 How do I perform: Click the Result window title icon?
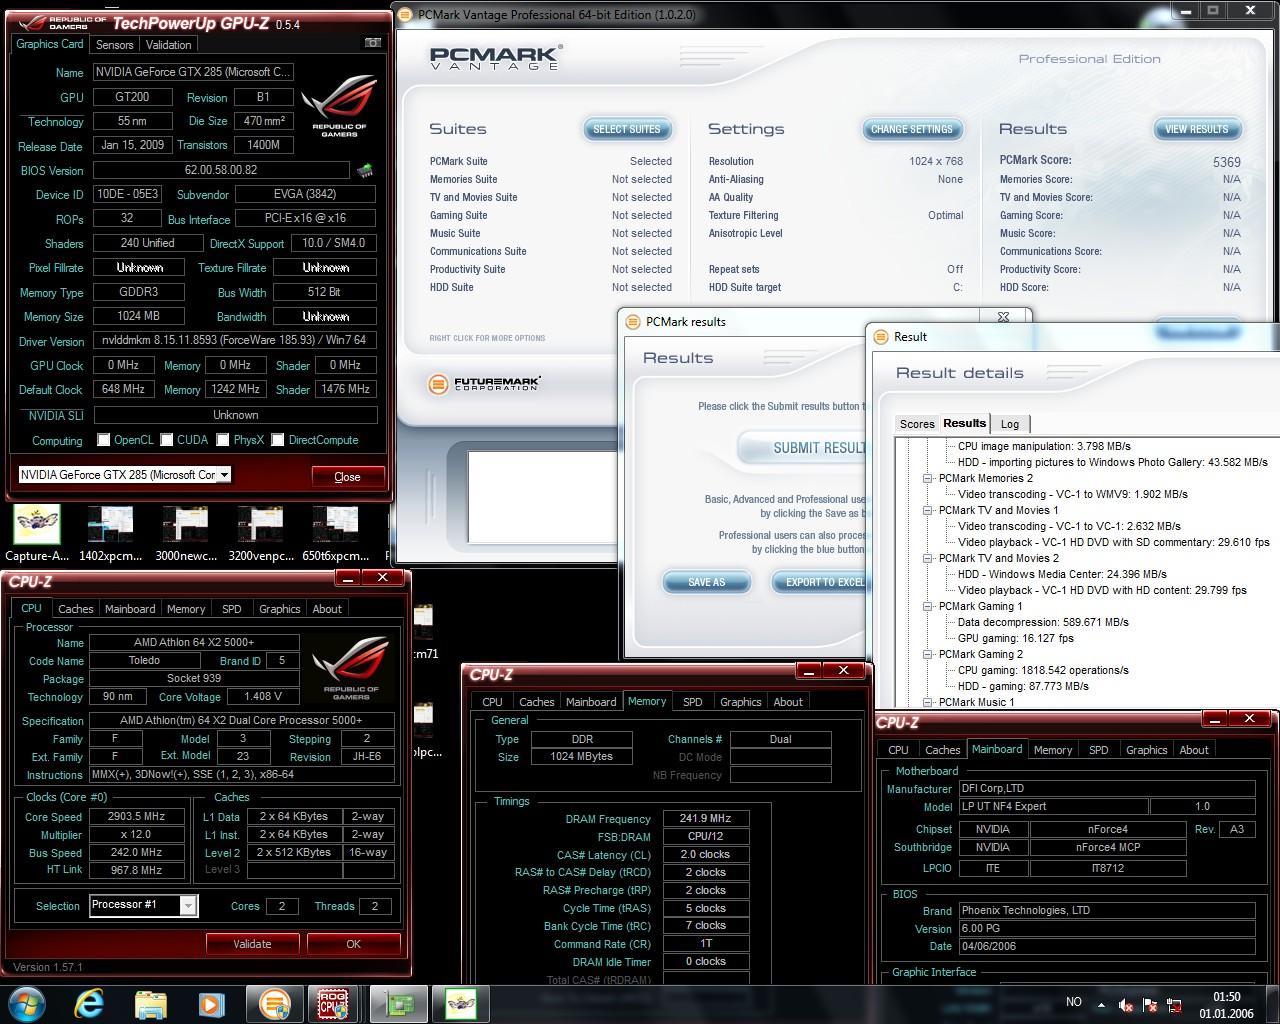click(x=881, y=336)
